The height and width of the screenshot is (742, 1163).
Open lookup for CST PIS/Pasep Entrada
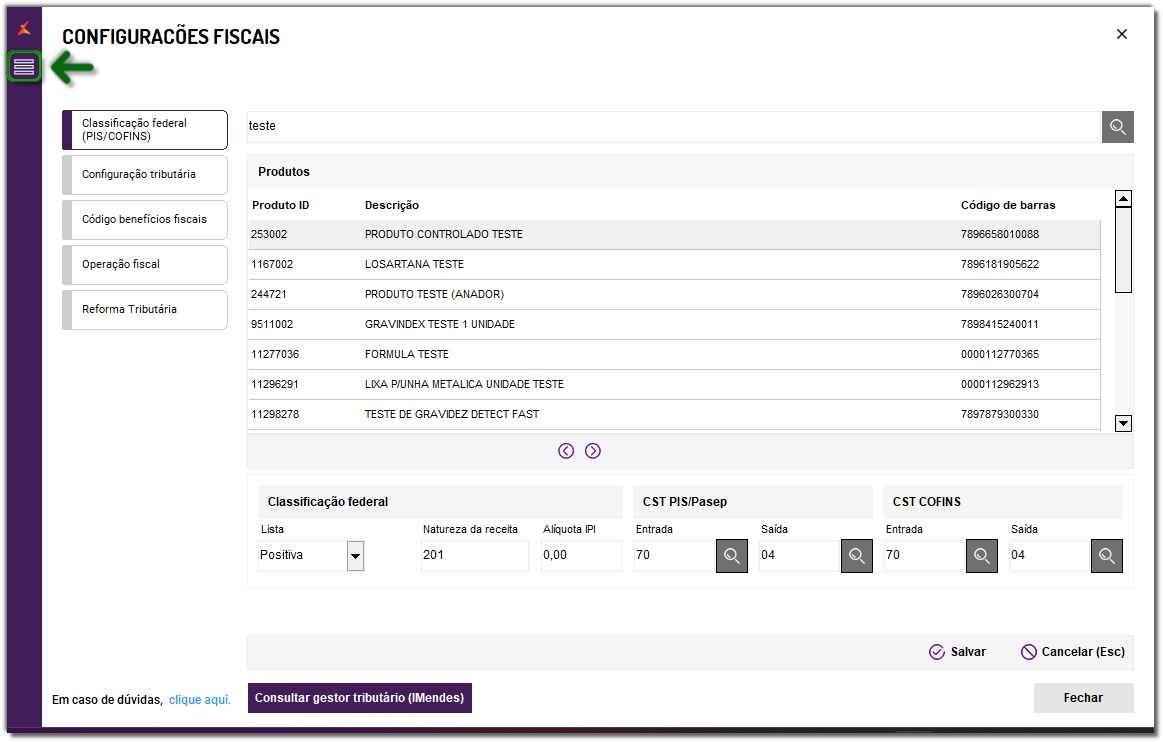[731, 556]
